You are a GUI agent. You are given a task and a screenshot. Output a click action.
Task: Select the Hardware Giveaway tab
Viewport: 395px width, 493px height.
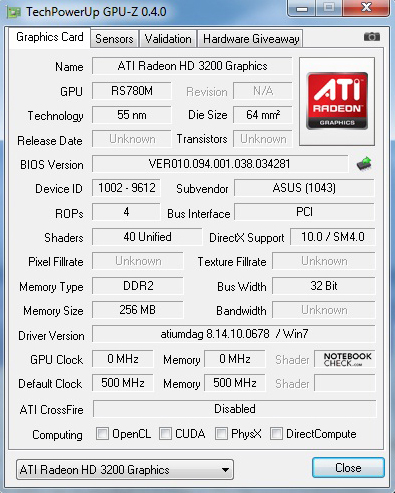pos(251,39)
